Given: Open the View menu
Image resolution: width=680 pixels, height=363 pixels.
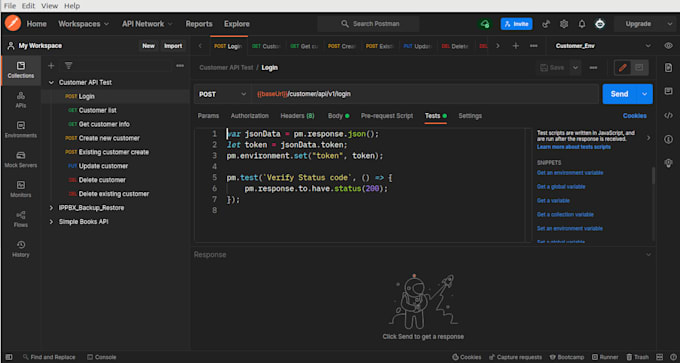Looking at the screenshot, I should [49, 6].
